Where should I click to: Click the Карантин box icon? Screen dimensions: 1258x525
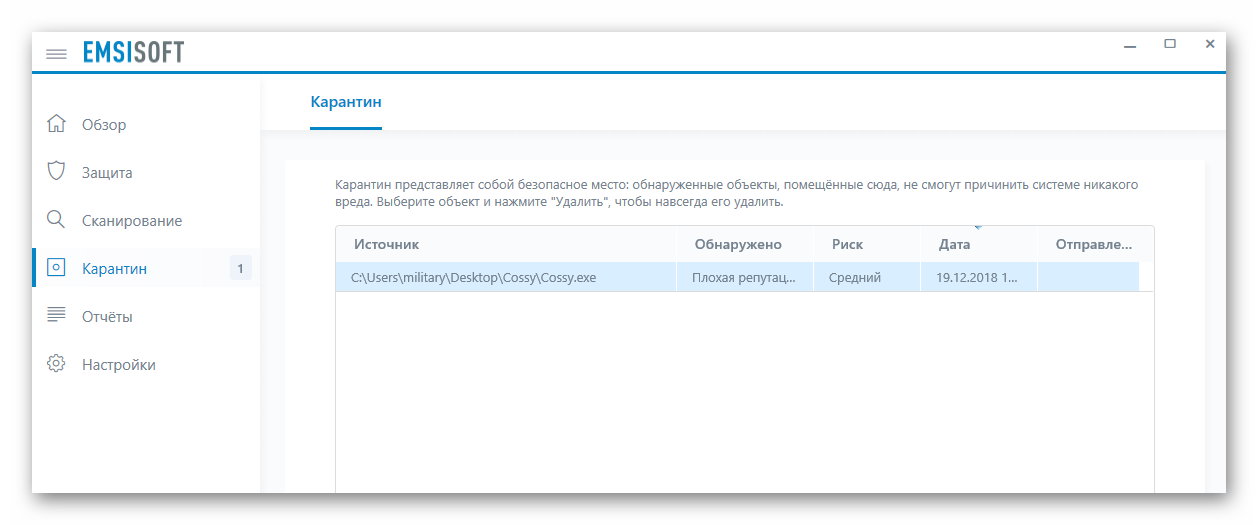[57, 267]
